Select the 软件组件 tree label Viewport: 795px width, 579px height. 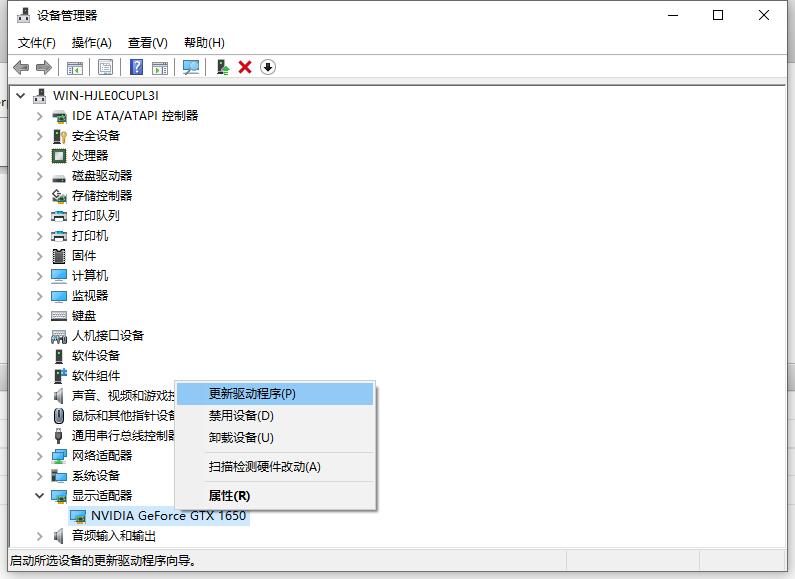(x=96, y=376)
